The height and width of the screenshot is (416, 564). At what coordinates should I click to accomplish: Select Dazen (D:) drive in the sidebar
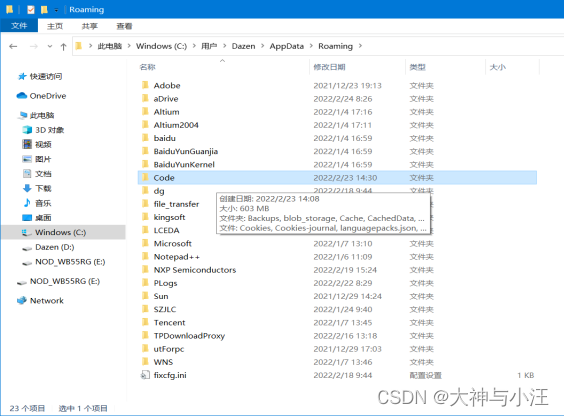[x=55, y=247]
